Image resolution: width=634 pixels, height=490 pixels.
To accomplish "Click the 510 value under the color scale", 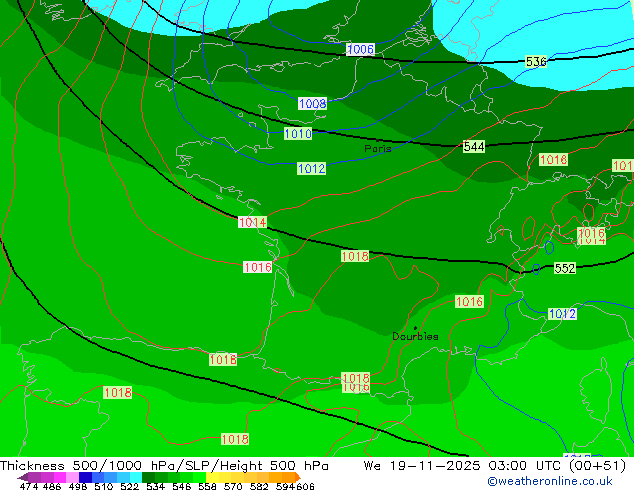I will [x=104, y=486].
